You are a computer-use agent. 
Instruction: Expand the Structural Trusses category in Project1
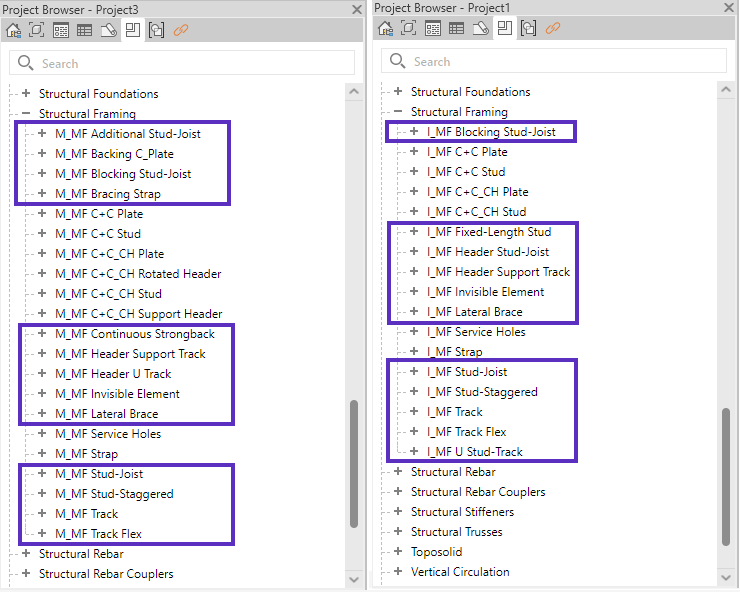point(398,532)
